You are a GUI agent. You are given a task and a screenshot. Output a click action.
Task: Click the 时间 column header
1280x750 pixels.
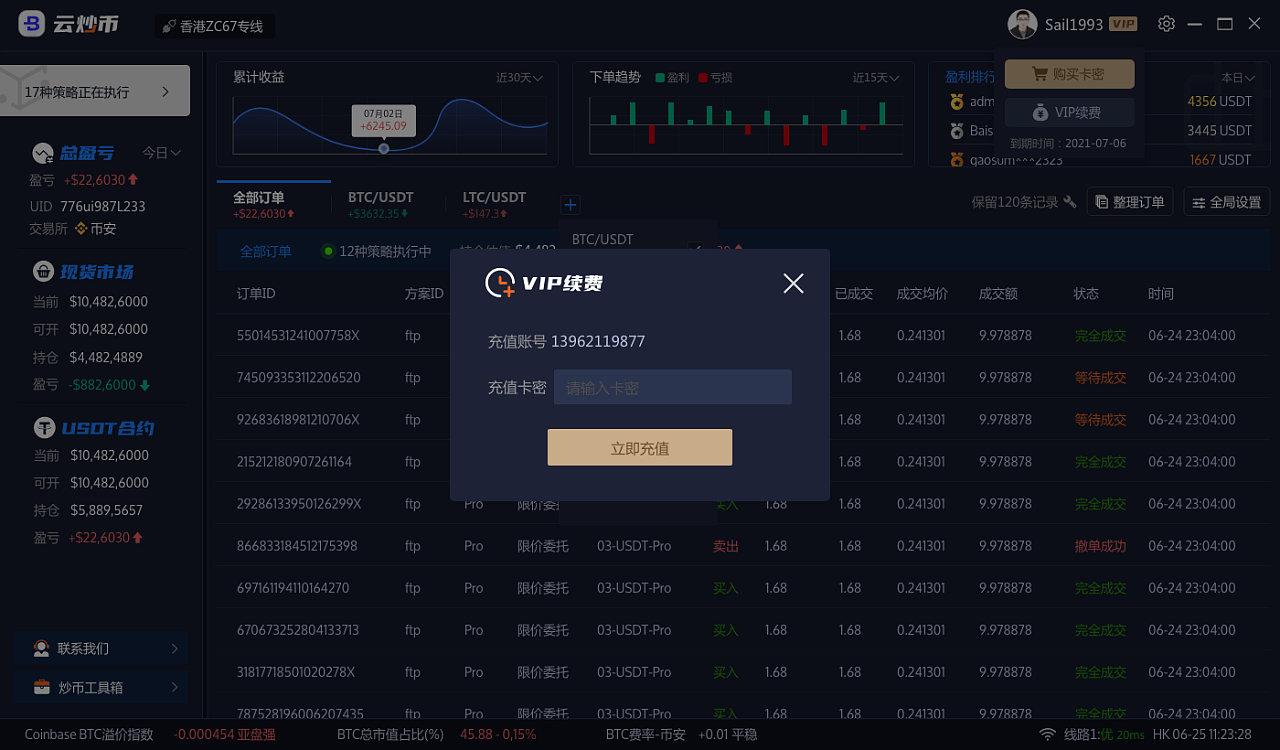tap(1161, 294)
